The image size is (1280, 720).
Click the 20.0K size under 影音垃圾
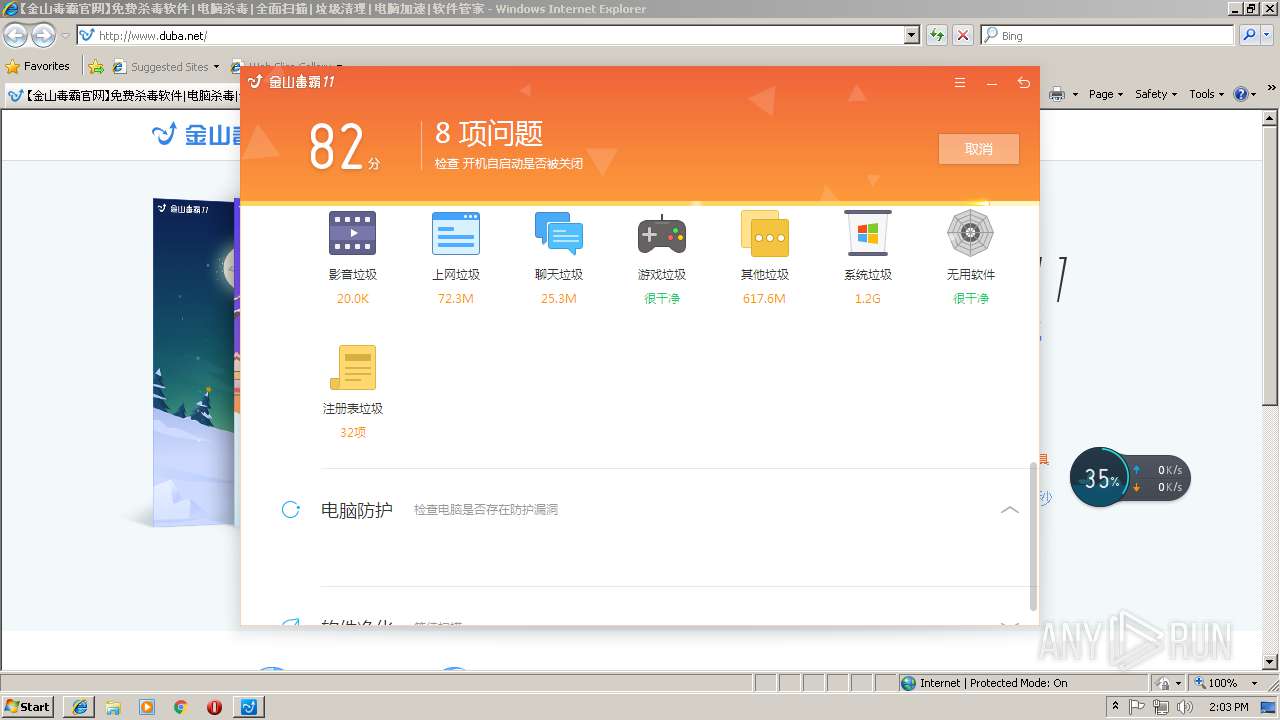(x=352, y=299)
